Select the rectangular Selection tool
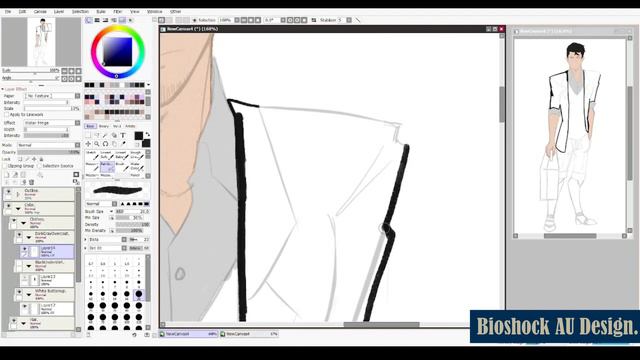This screenshot has height=360, width=640. [88, 135]
